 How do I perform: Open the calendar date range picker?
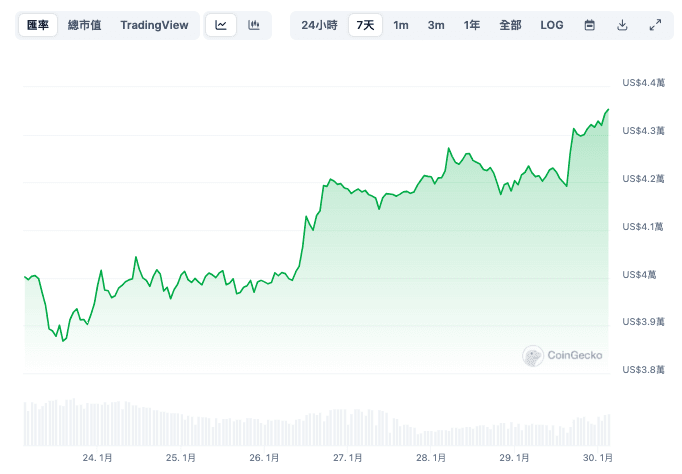(x=590, y=25)
